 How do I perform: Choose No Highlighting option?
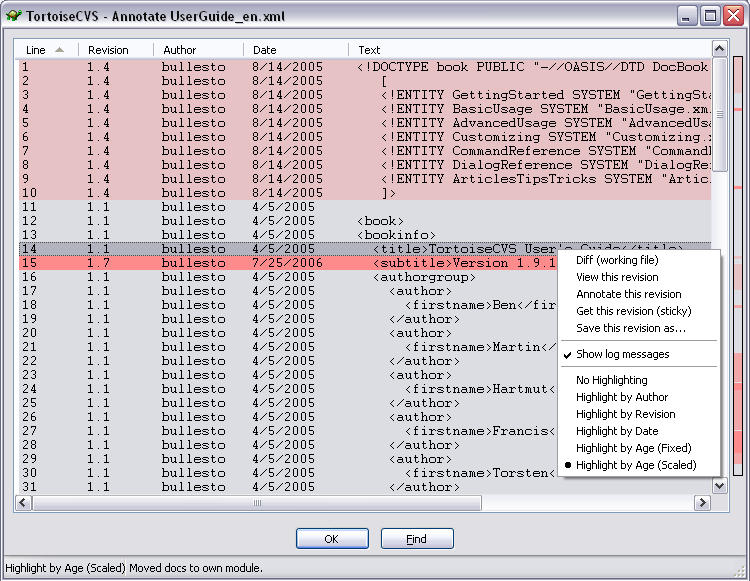coord(639,380)
